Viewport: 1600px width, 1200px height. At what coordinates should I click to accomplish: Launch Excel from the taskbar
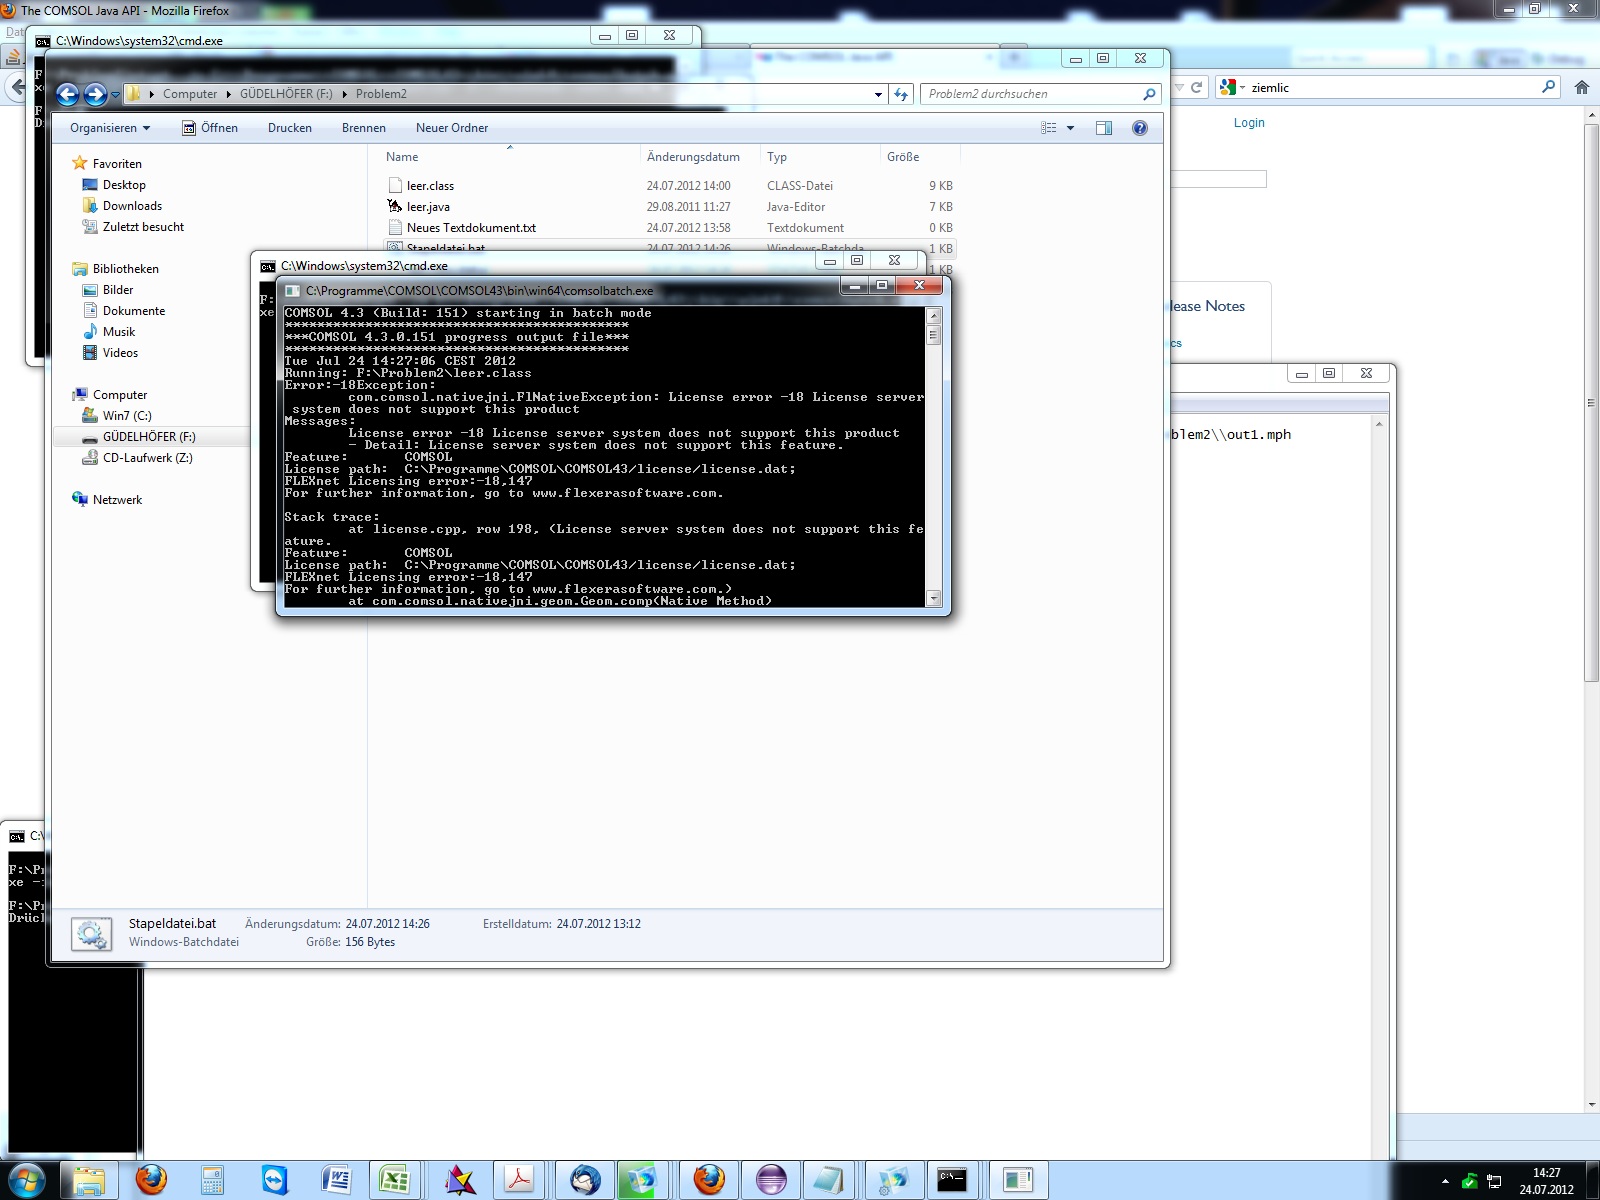tap(394, 1180)
